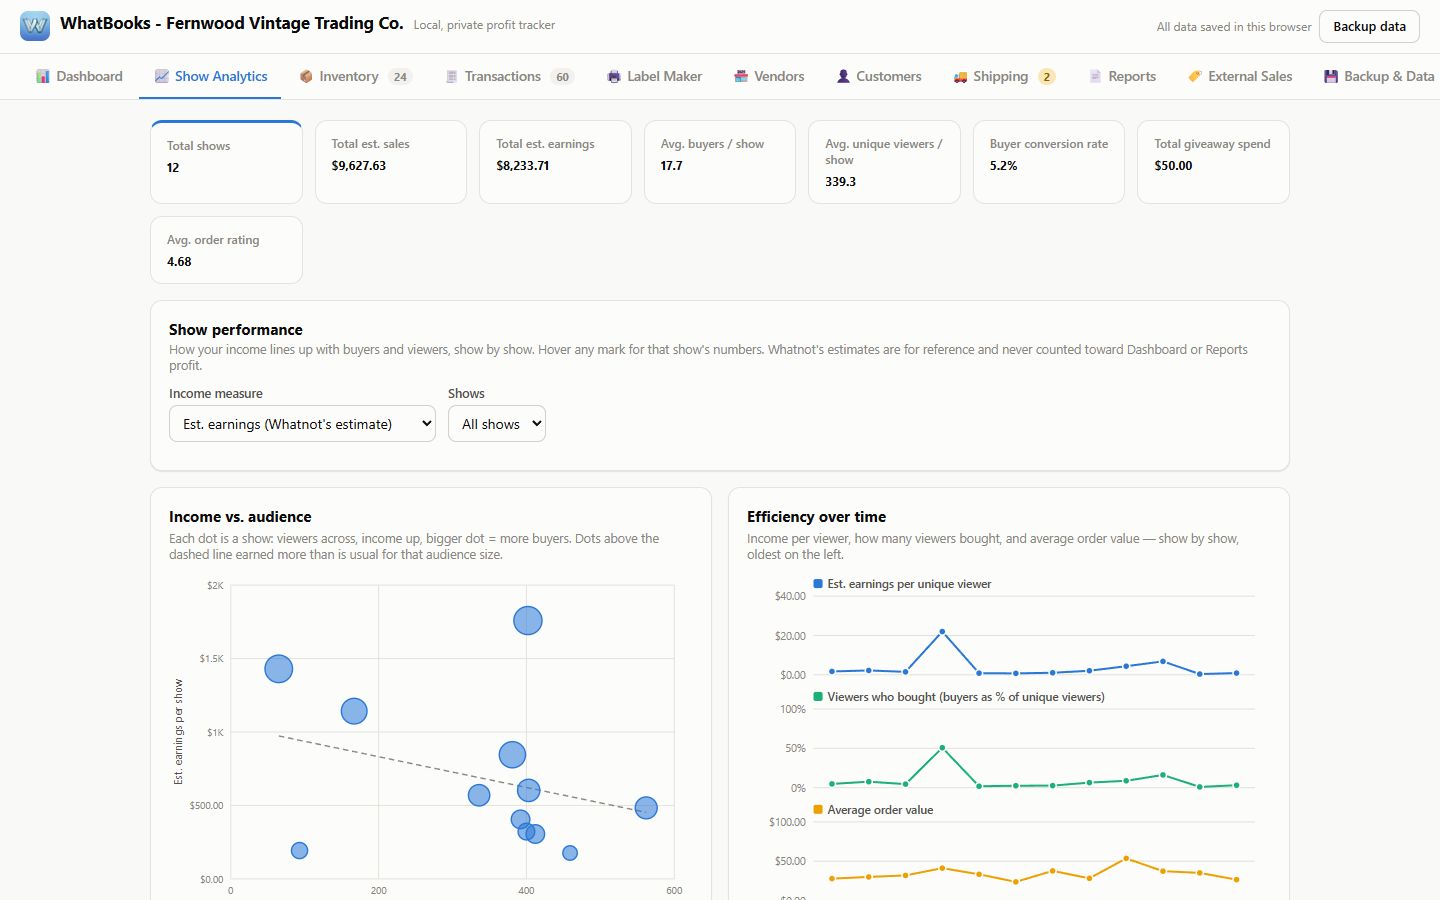Select the Avg. buyers / show card
This screenshot has width=1440, height=900.
[720, 162]
